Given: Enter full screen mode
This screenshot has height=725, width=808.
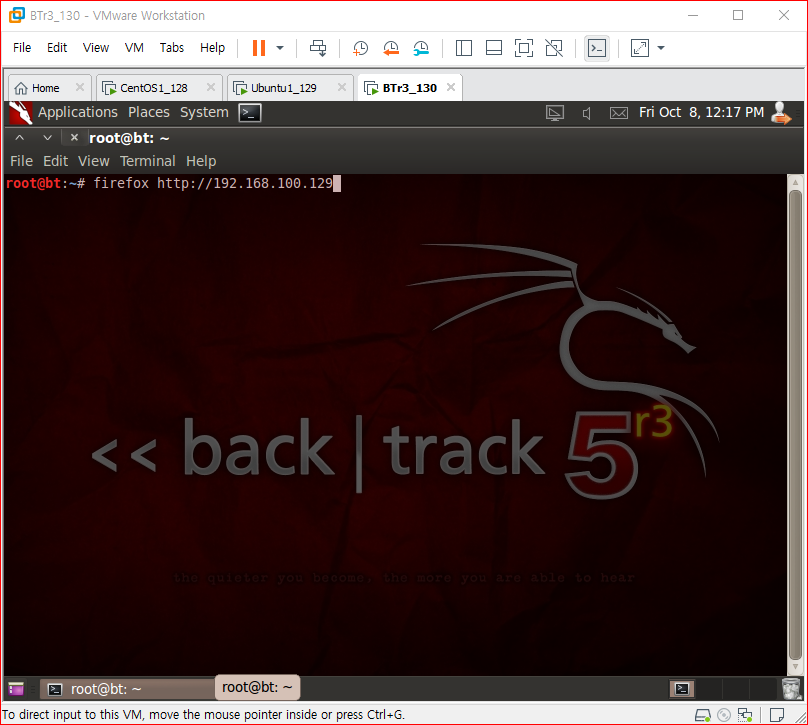Looking at the screenshot, I should pyautogui.click(x=524, y=48).
